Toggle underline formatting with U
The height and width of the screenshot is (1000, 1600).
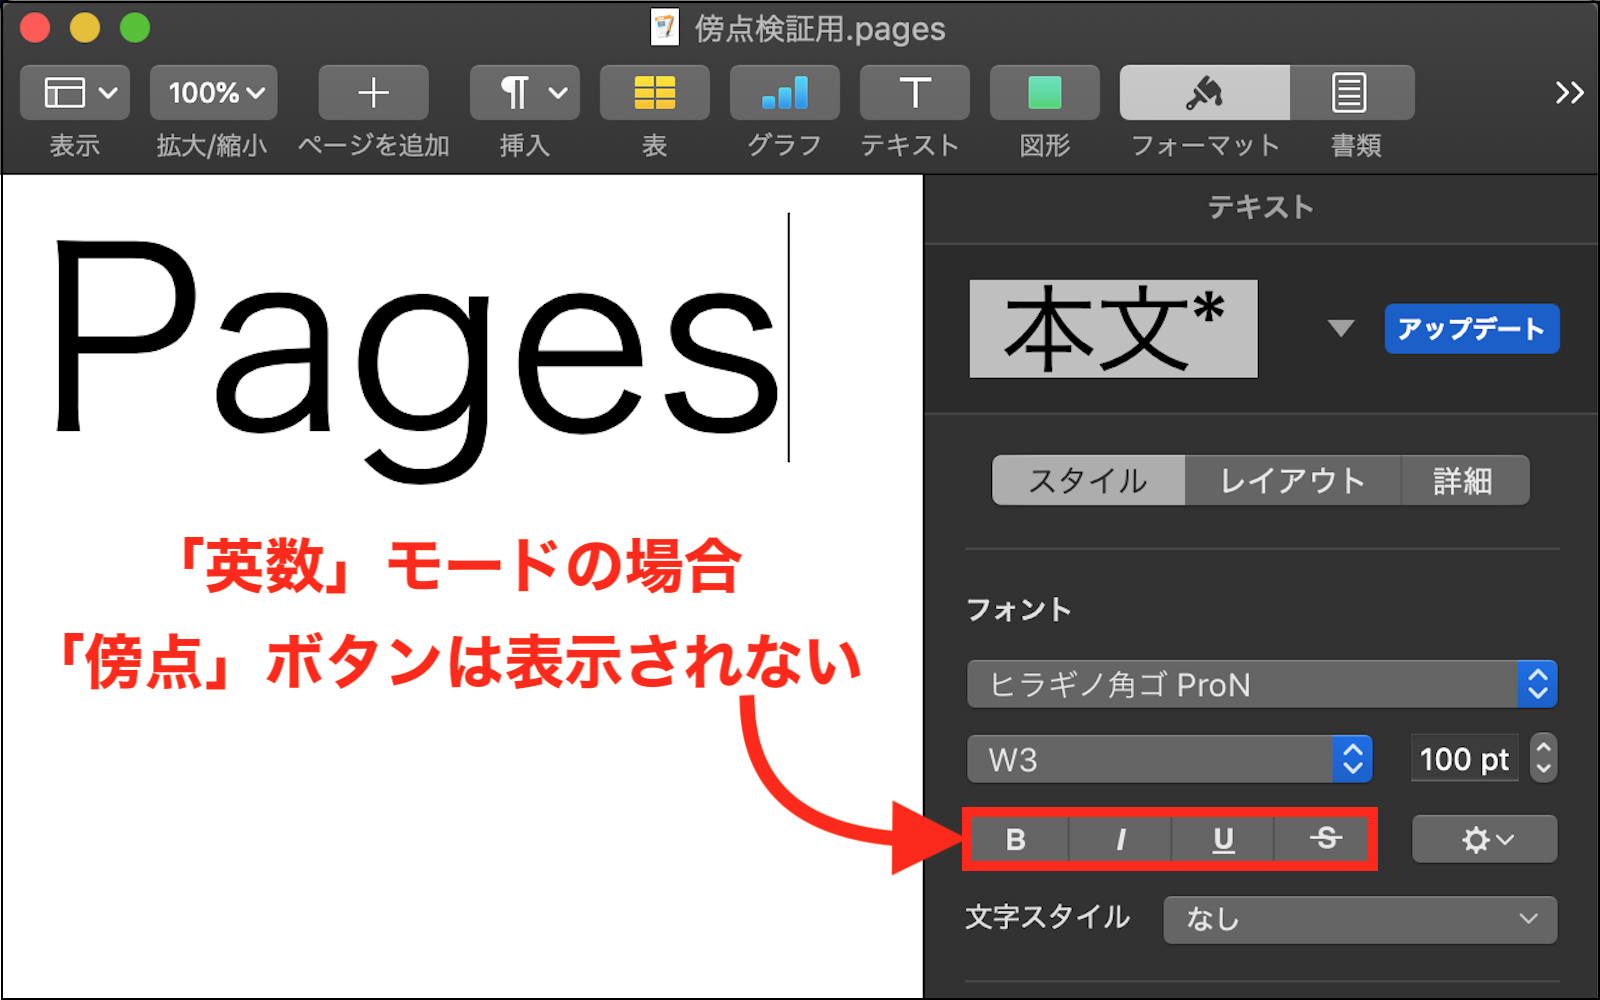1223,840
